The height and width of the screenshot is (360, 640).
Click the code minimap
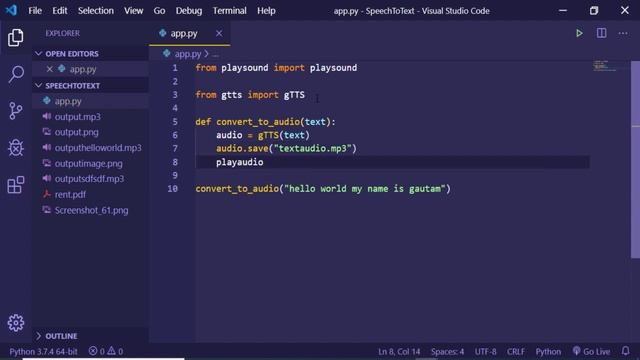604,65
